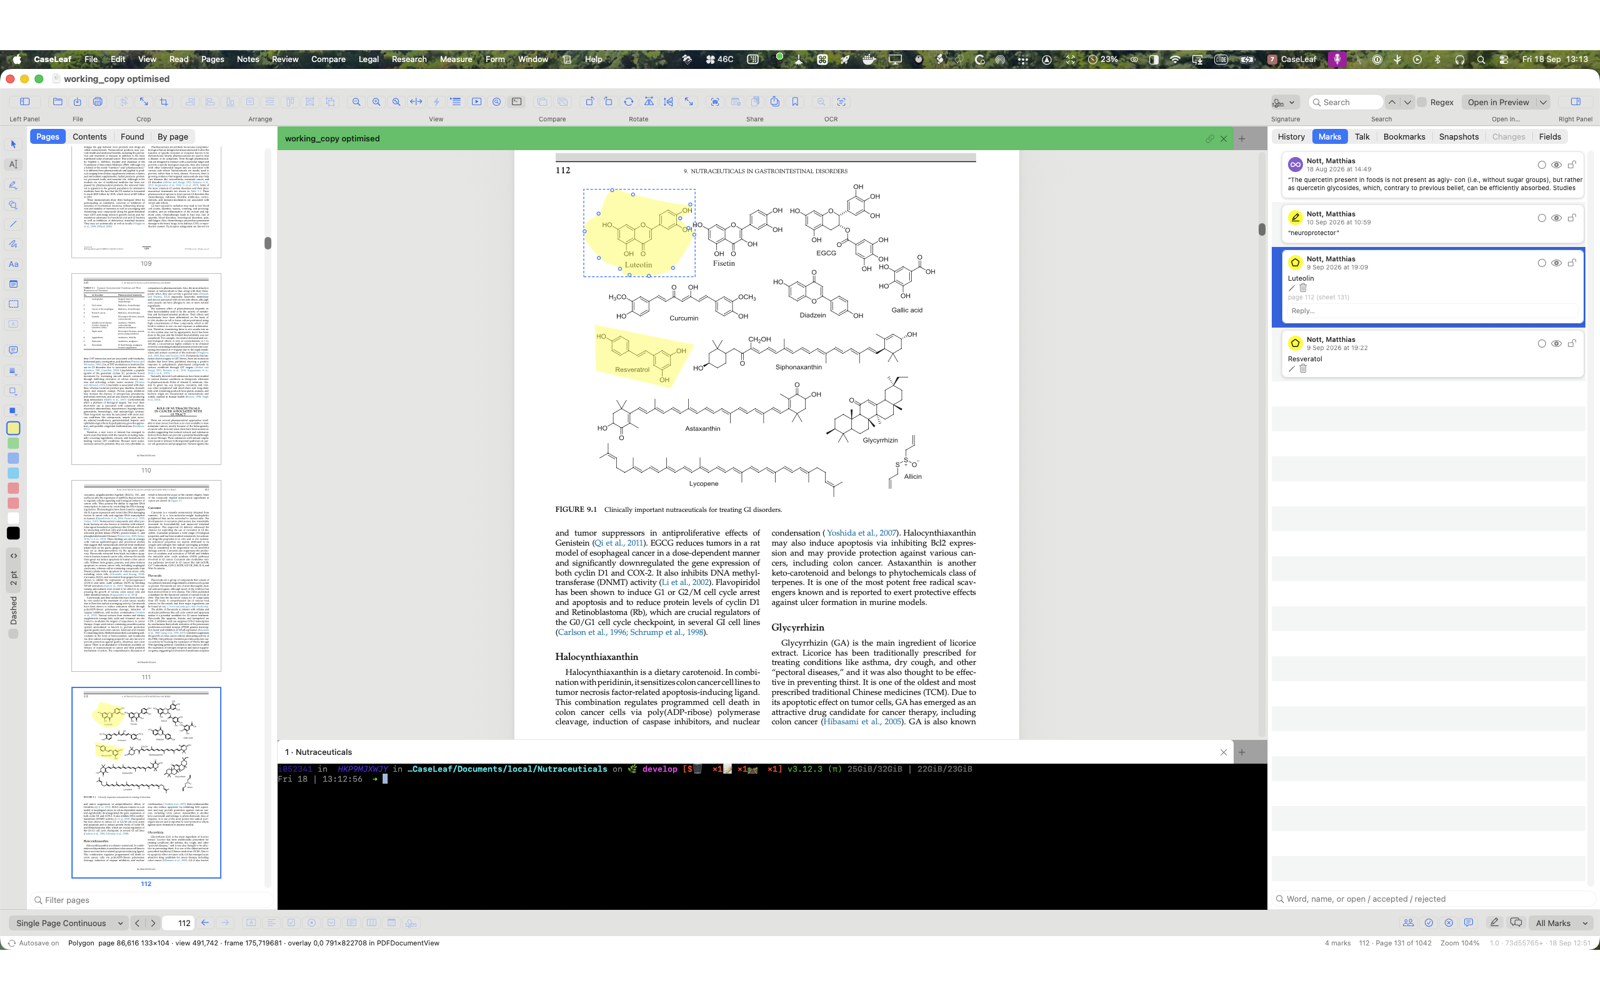The image size is (1600, 1000).
Task: Click the zoom out magnifier icon
Action: tap(356, 102)
